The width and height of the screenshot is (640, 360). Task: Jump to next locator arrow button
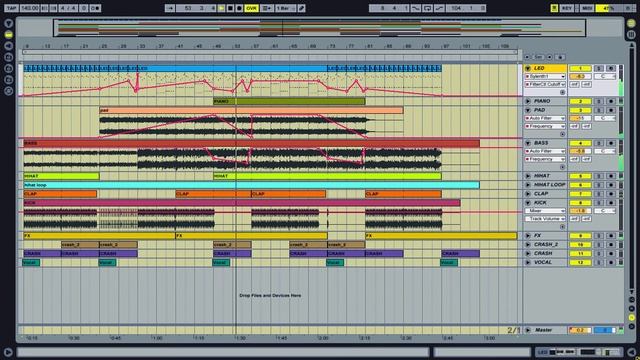pyautogui.click(x=549, y=57)
